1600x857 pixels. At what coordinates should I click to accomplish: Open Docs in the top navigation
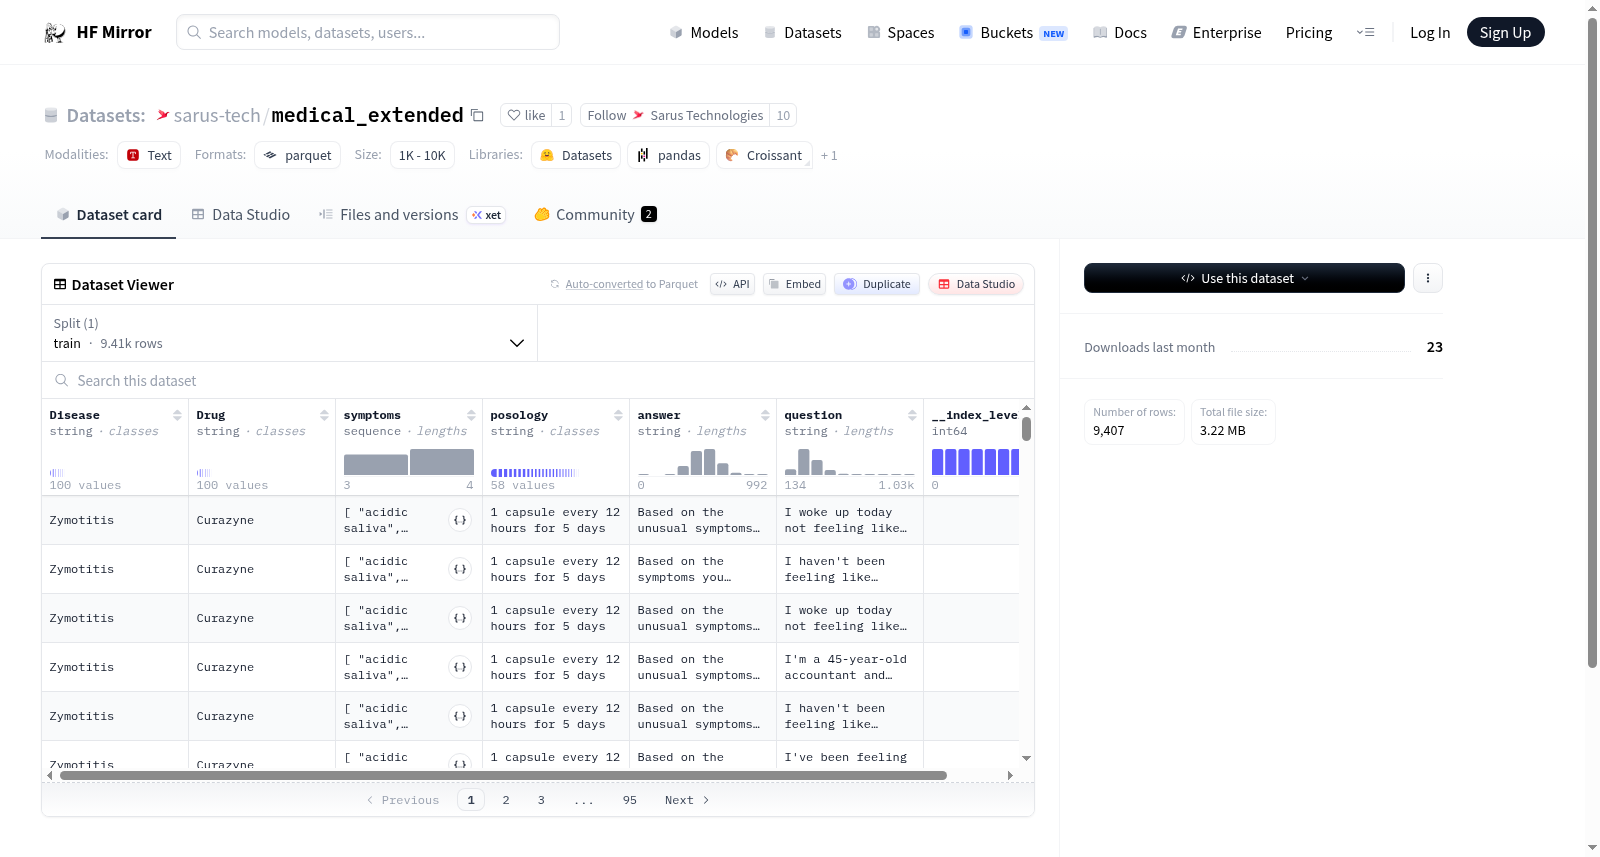[x=1120, y=32]
